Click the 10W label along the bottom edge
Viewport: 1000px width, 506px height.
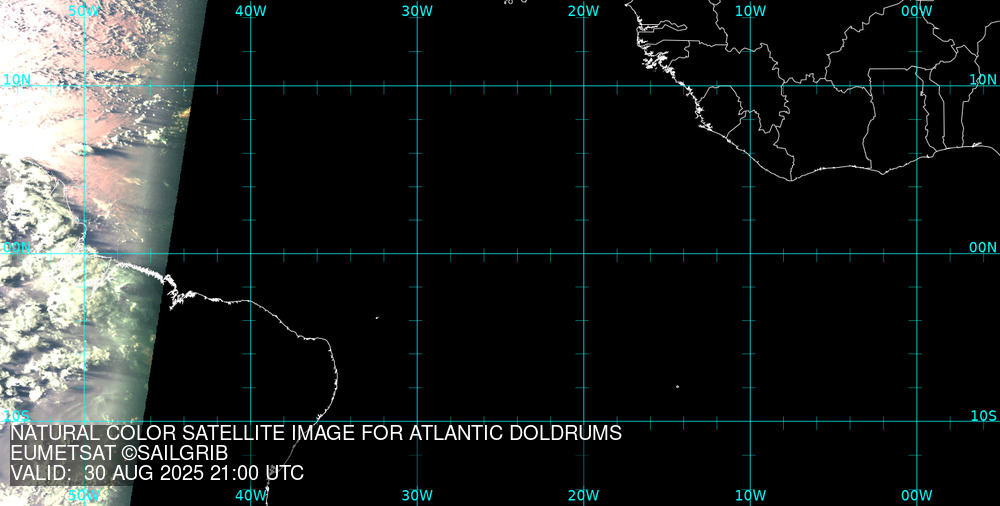click(751, 495)
